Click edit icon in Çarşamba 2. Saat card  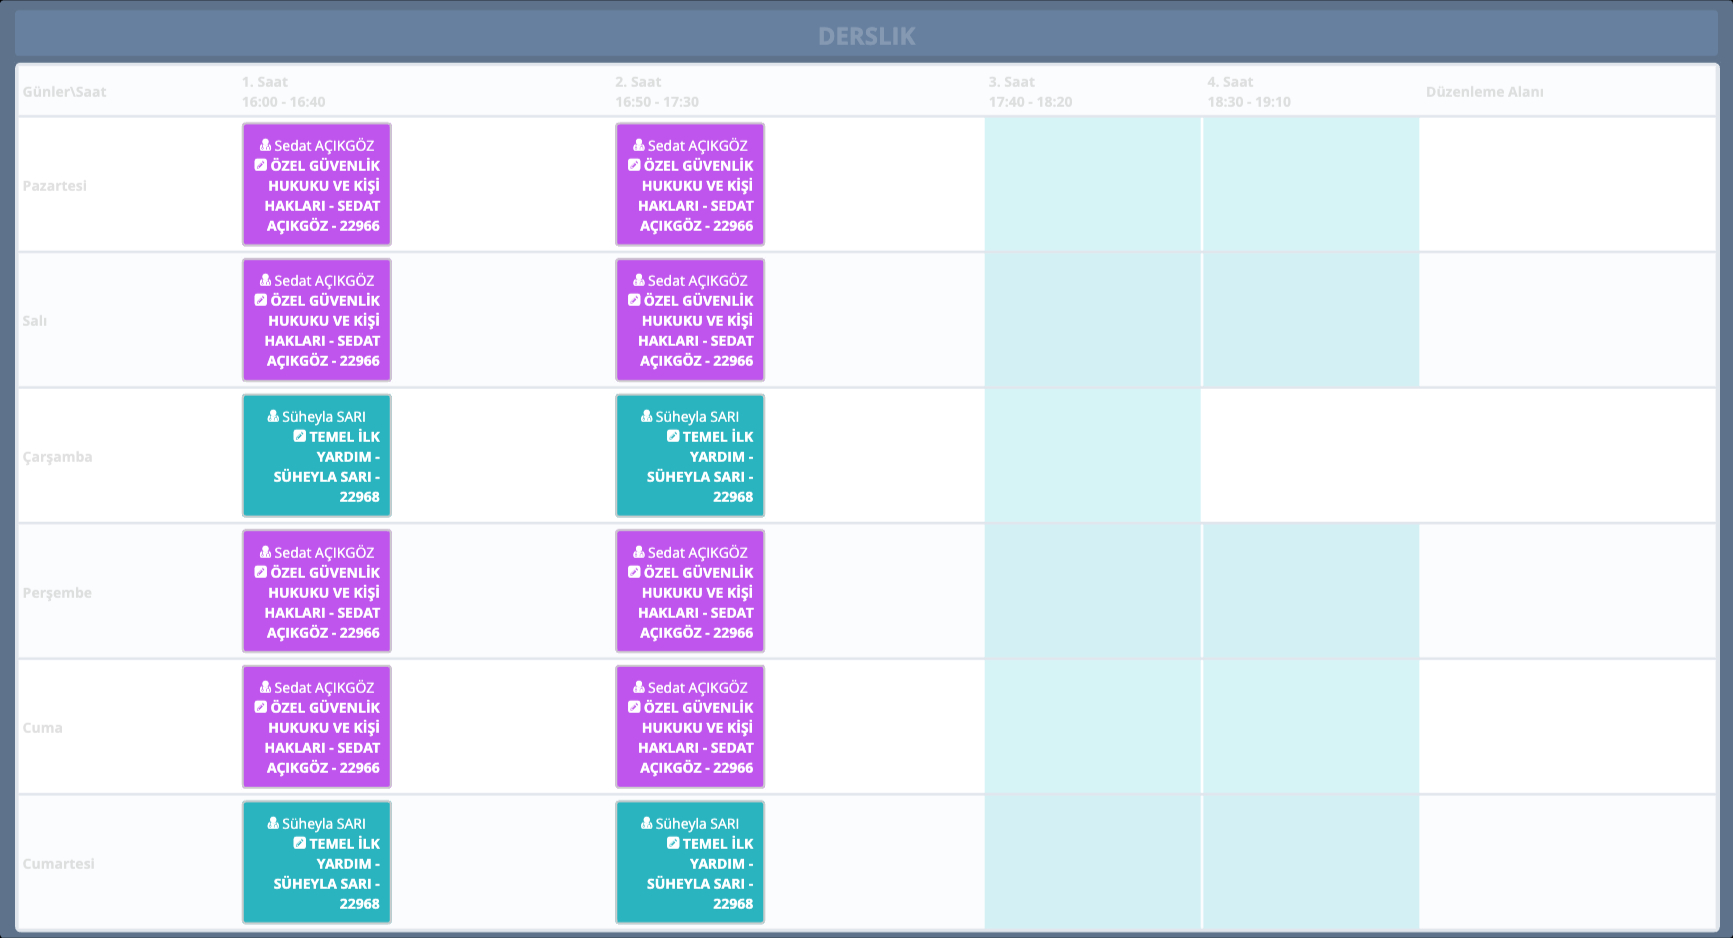673,436
